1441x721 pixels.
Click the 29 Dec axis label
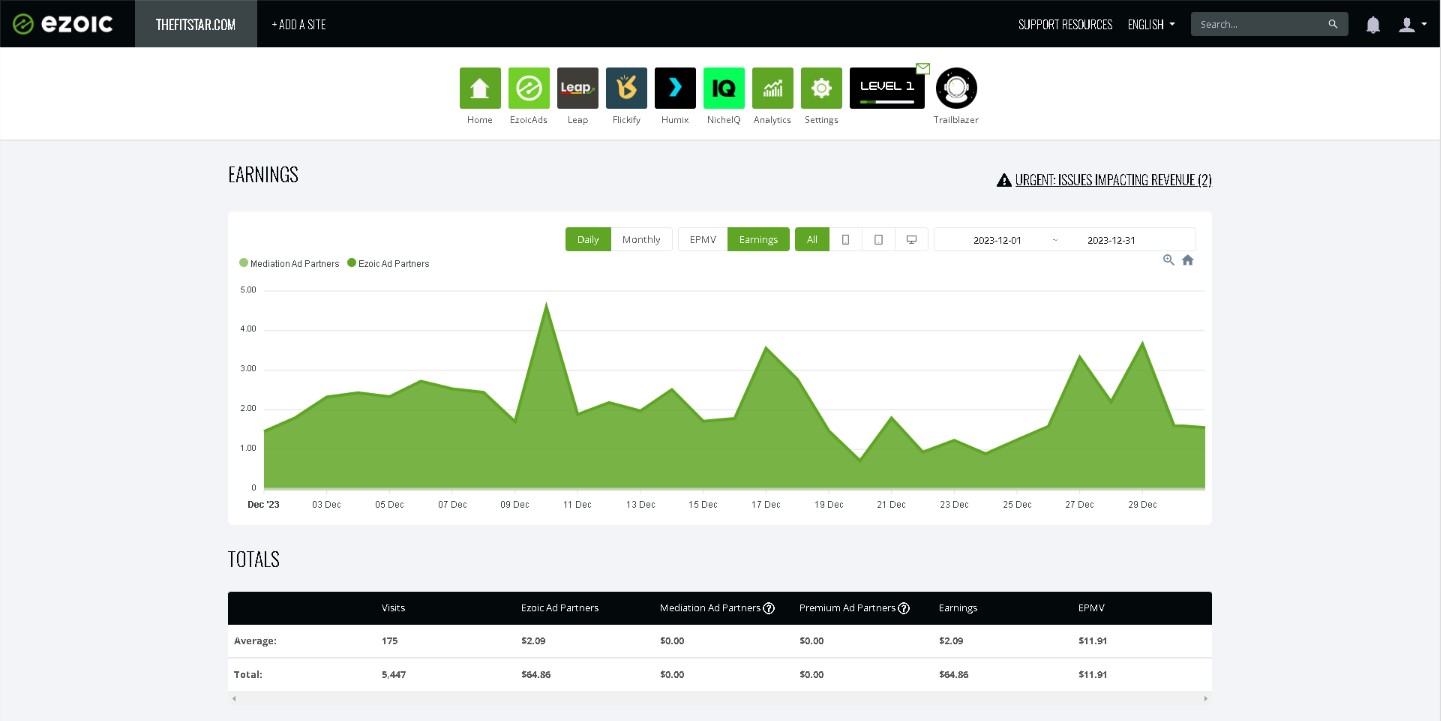pyautogui.click(x=1142, y=505)
